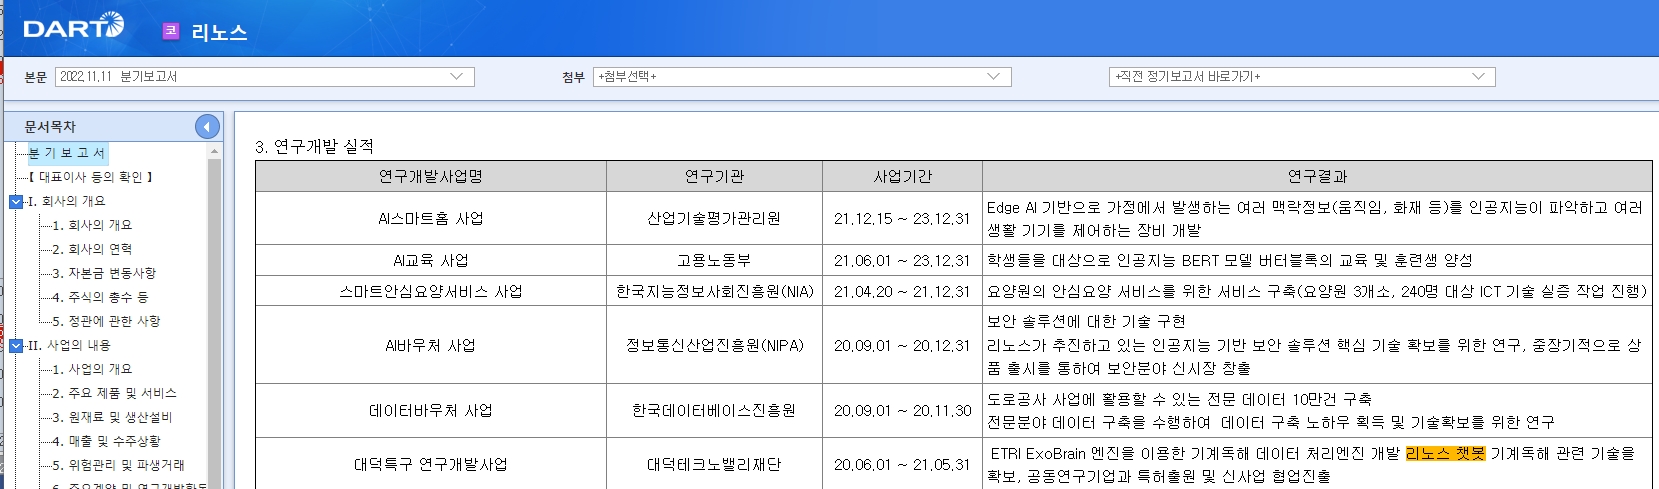This screenshot has width=1659, height=489.
Task: Click the 데이터바우처 사업 cell
Action: click(x=431, y=410)
